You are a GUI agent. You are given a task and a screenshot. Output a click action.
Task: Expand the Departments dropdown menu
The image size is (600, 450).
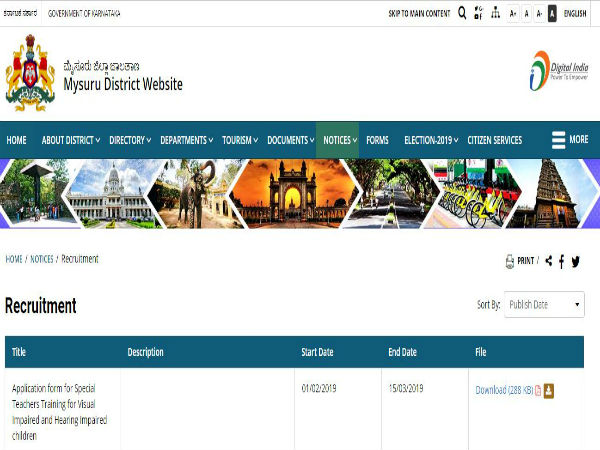point(187,140)
